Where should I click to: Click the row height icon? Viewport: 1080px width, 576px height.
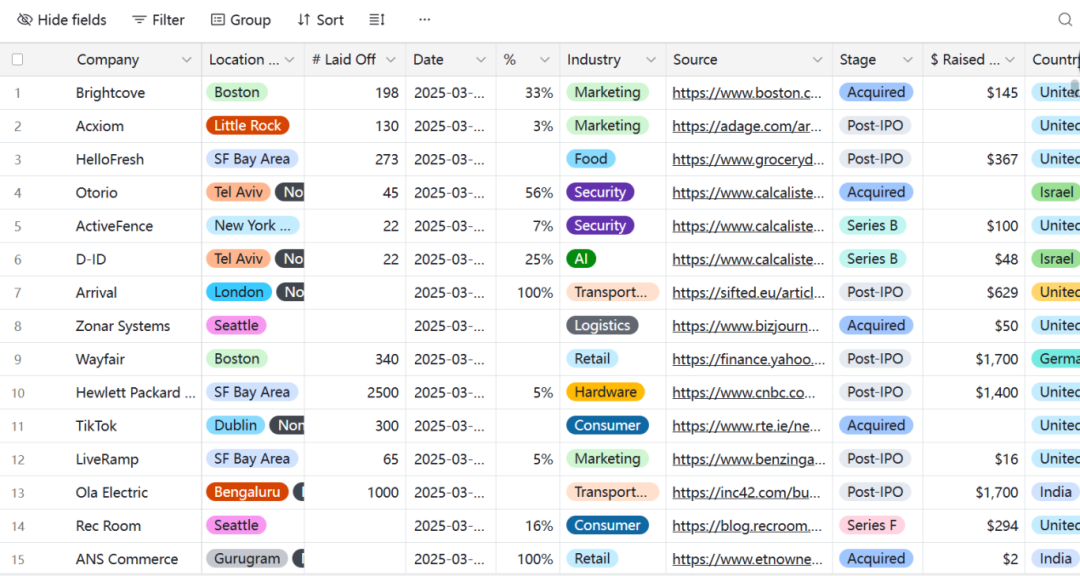pyautogui.click(x=377, y=20)
